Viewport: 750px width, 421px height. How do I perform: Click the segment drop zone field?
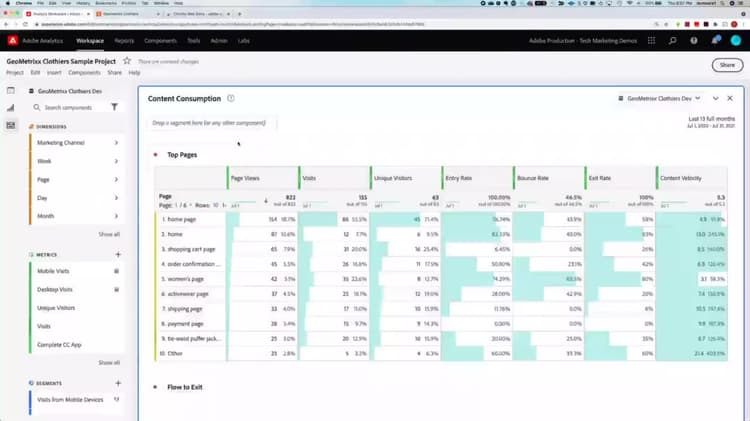[x=212, y=123]
